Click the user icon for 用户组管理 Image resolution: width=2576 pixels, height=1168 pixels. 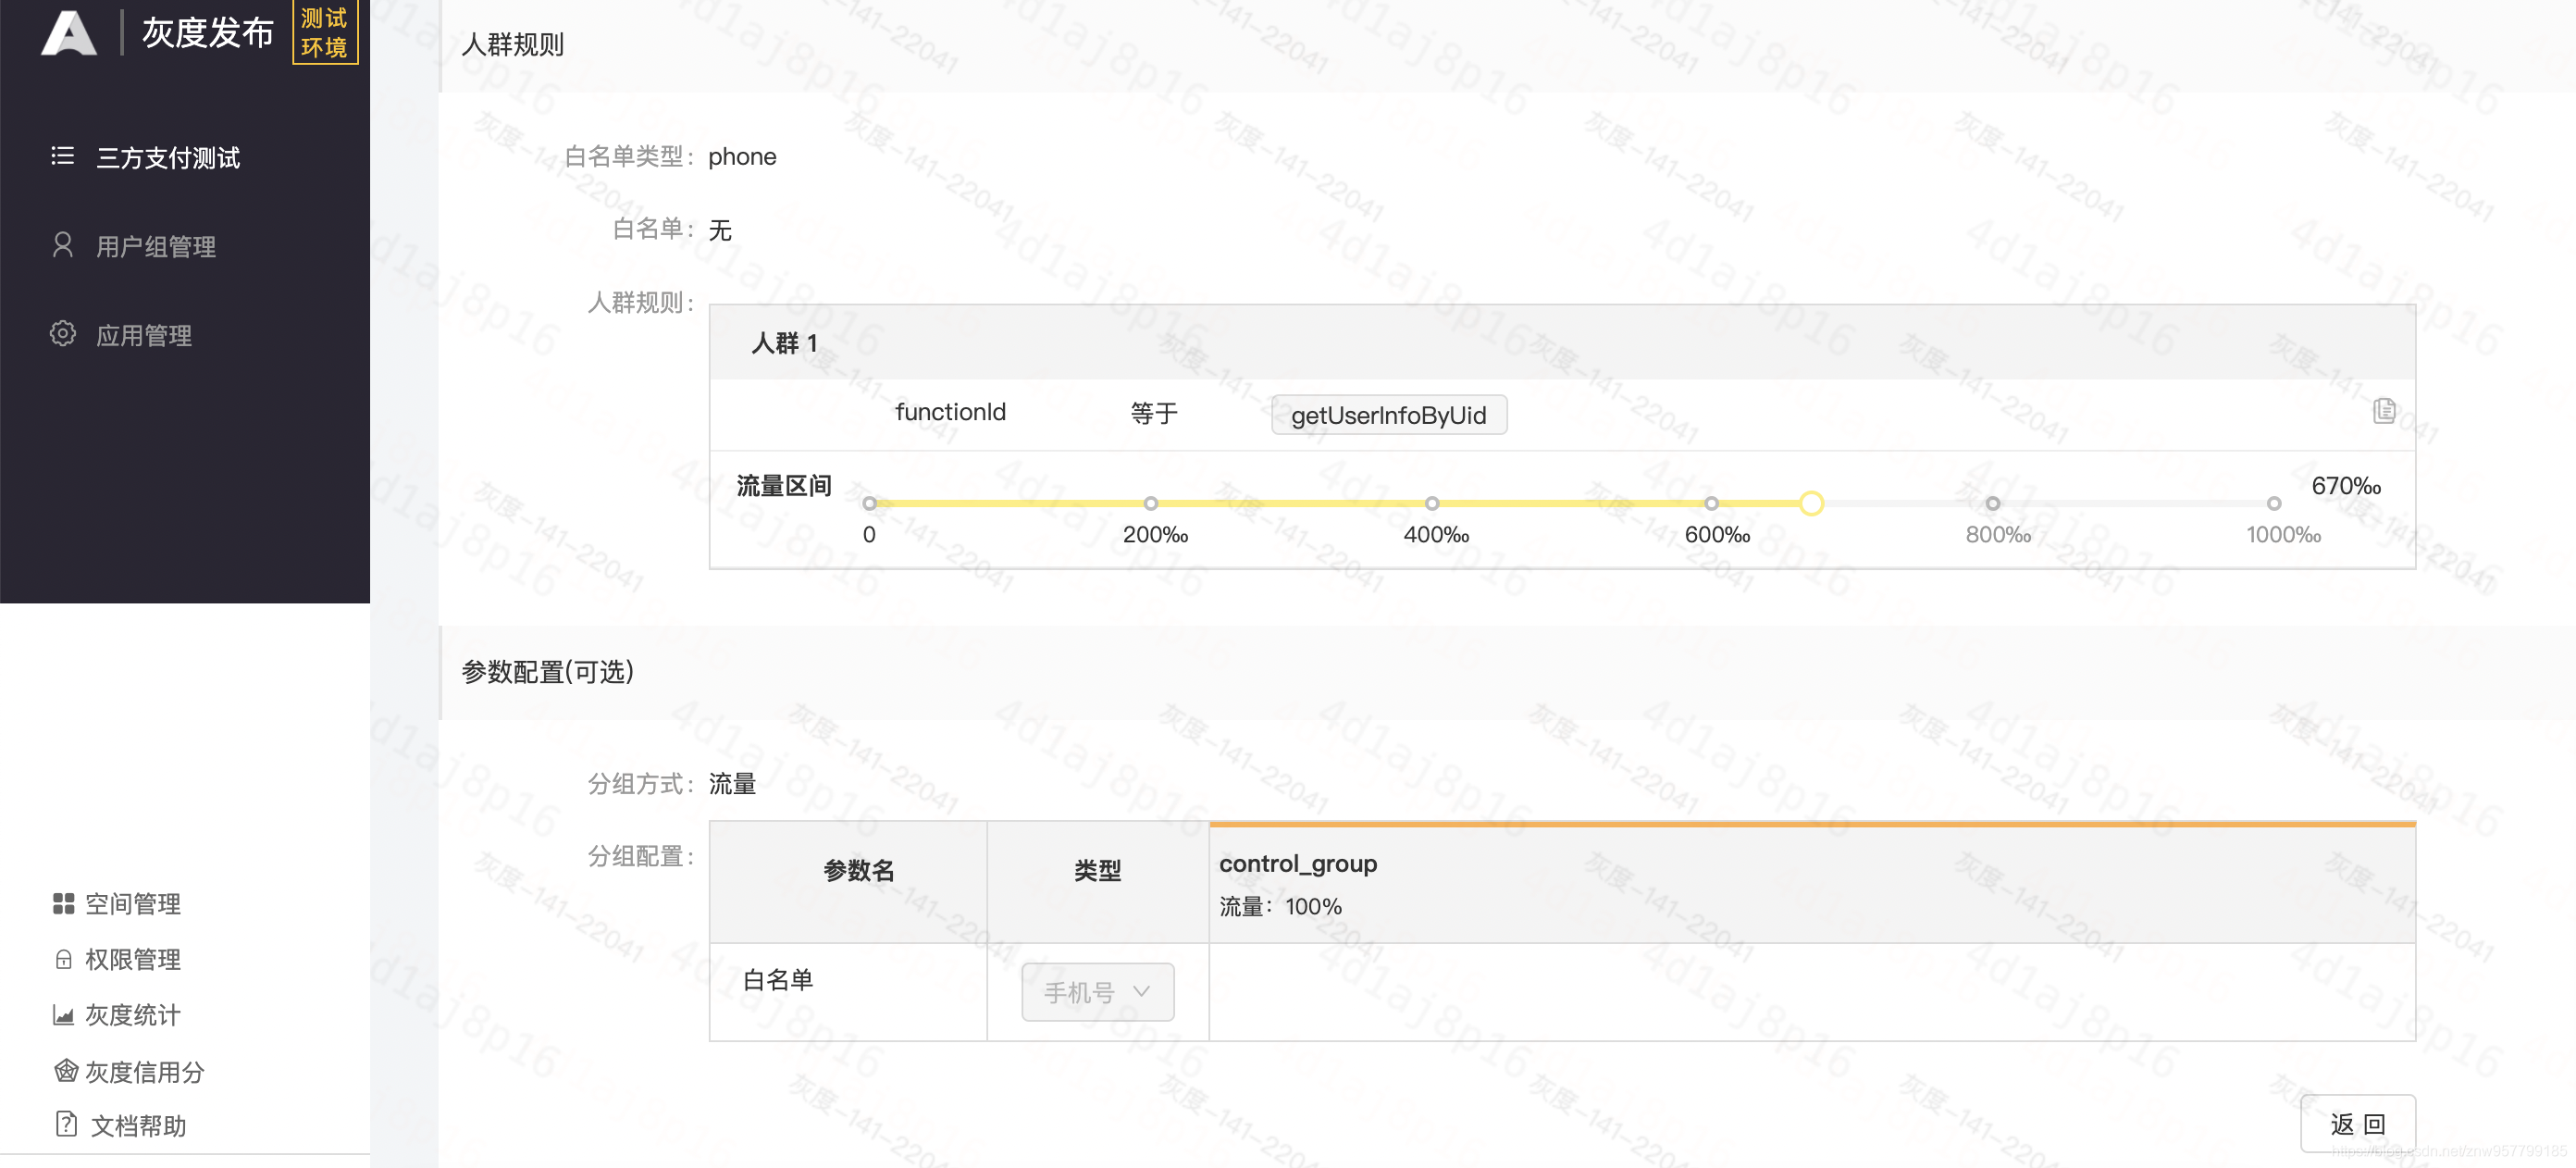(62, 245)
